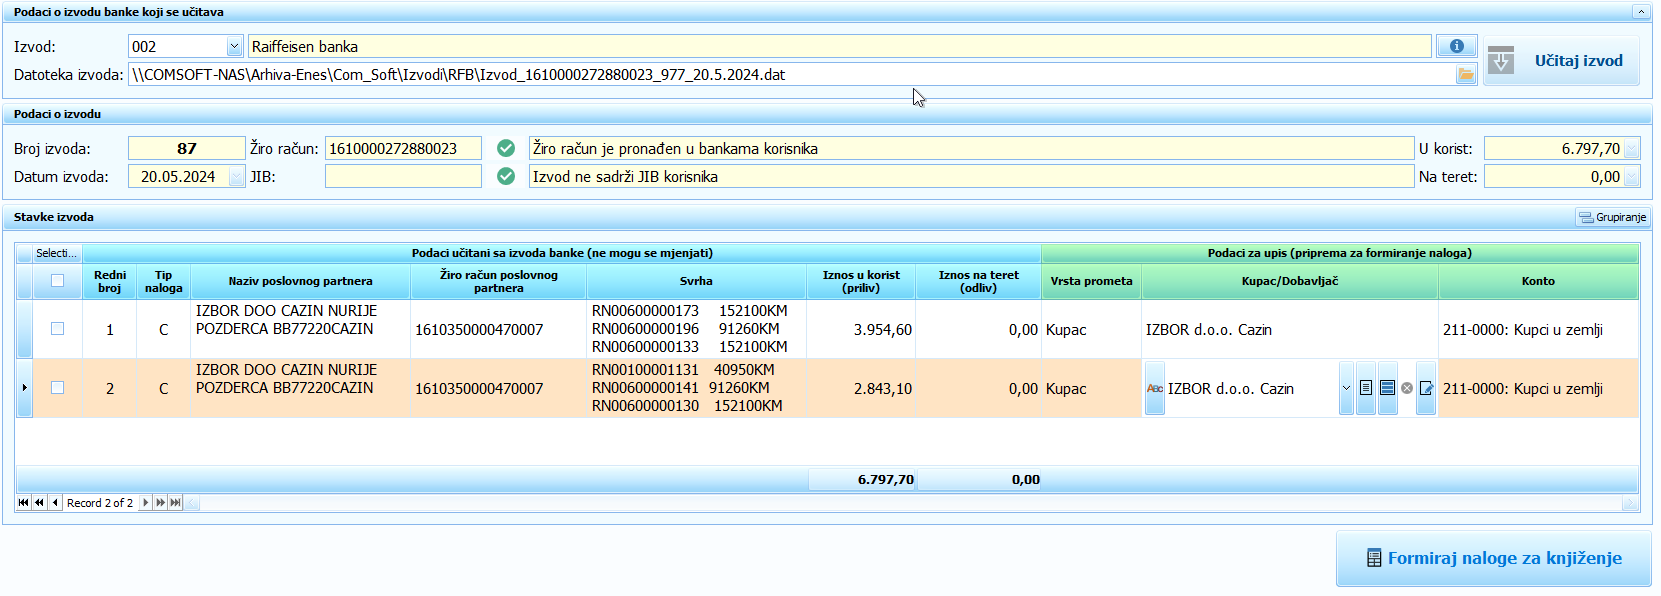Click the blue info icon next to Raiffeisen banka
The width and height of the screenshot is (1661, 596).
[1456, 46]
